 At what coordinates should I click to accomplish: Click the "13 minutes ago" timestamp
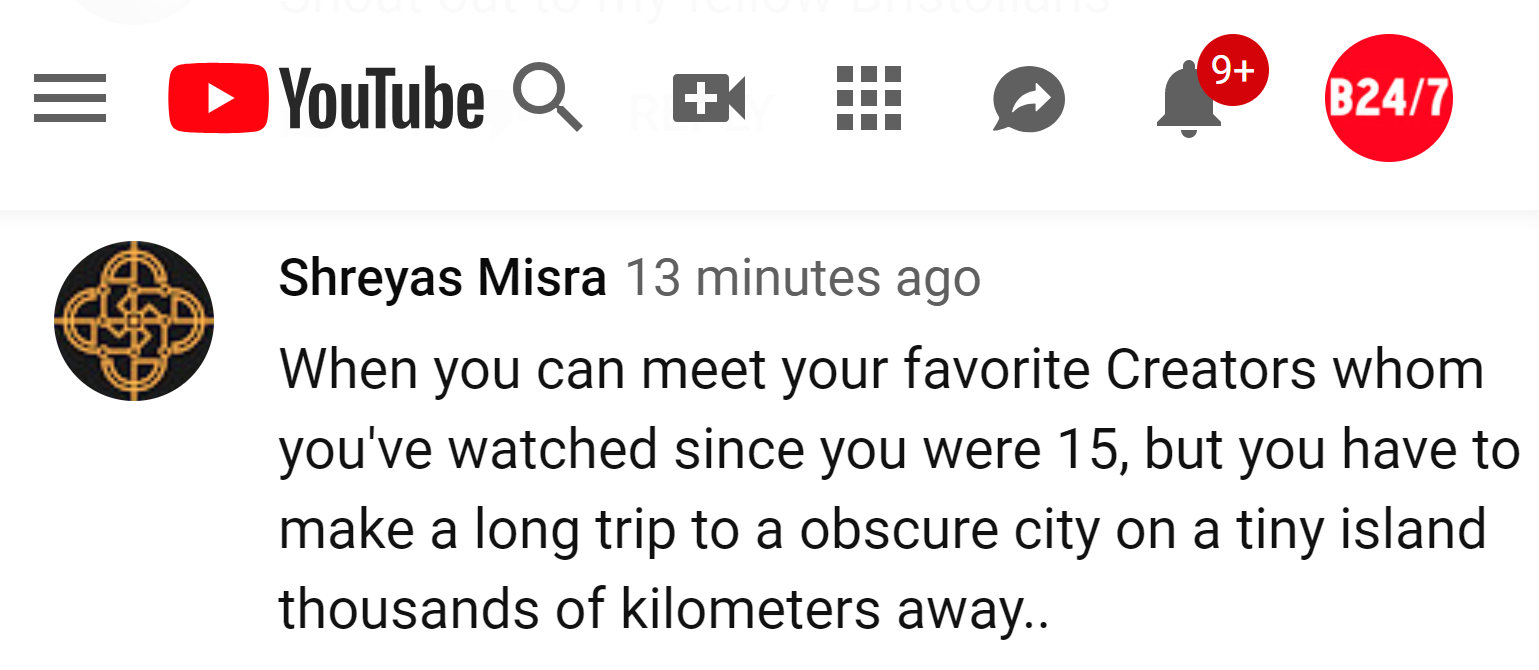click(x=802, y=278)
